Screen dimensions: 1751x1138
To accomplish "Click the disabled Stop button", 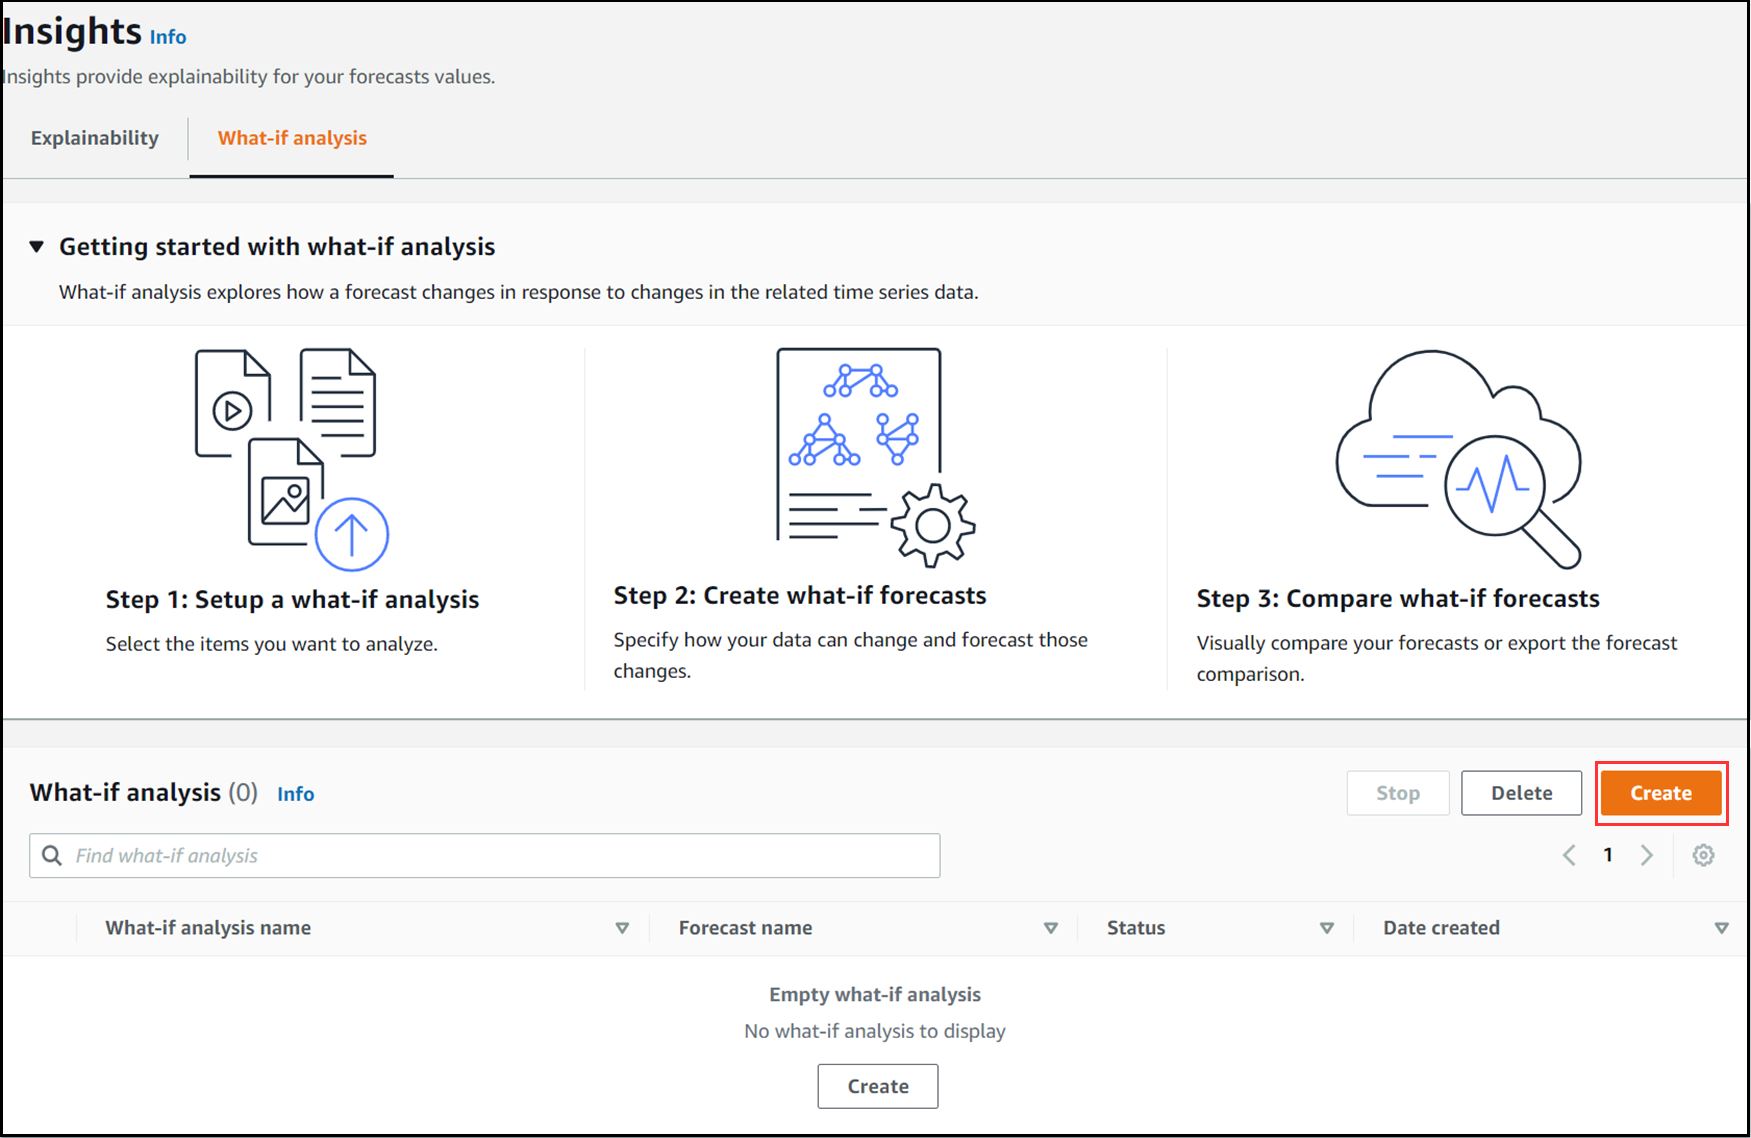I will (x=1397, y=793).
